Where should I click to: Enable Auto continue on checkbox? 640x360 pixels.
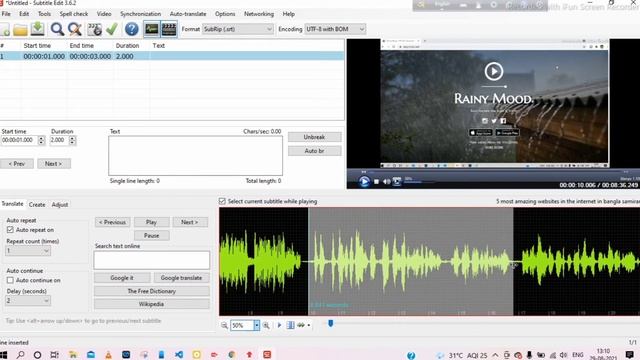click(10, 280)
